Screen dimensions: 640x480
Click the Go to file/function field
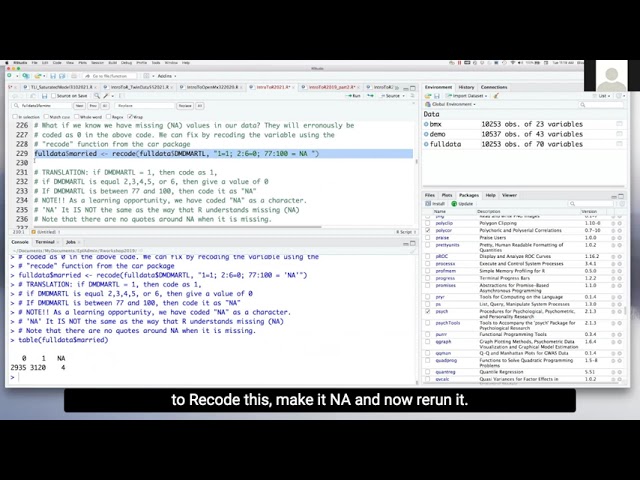point(111,76)
